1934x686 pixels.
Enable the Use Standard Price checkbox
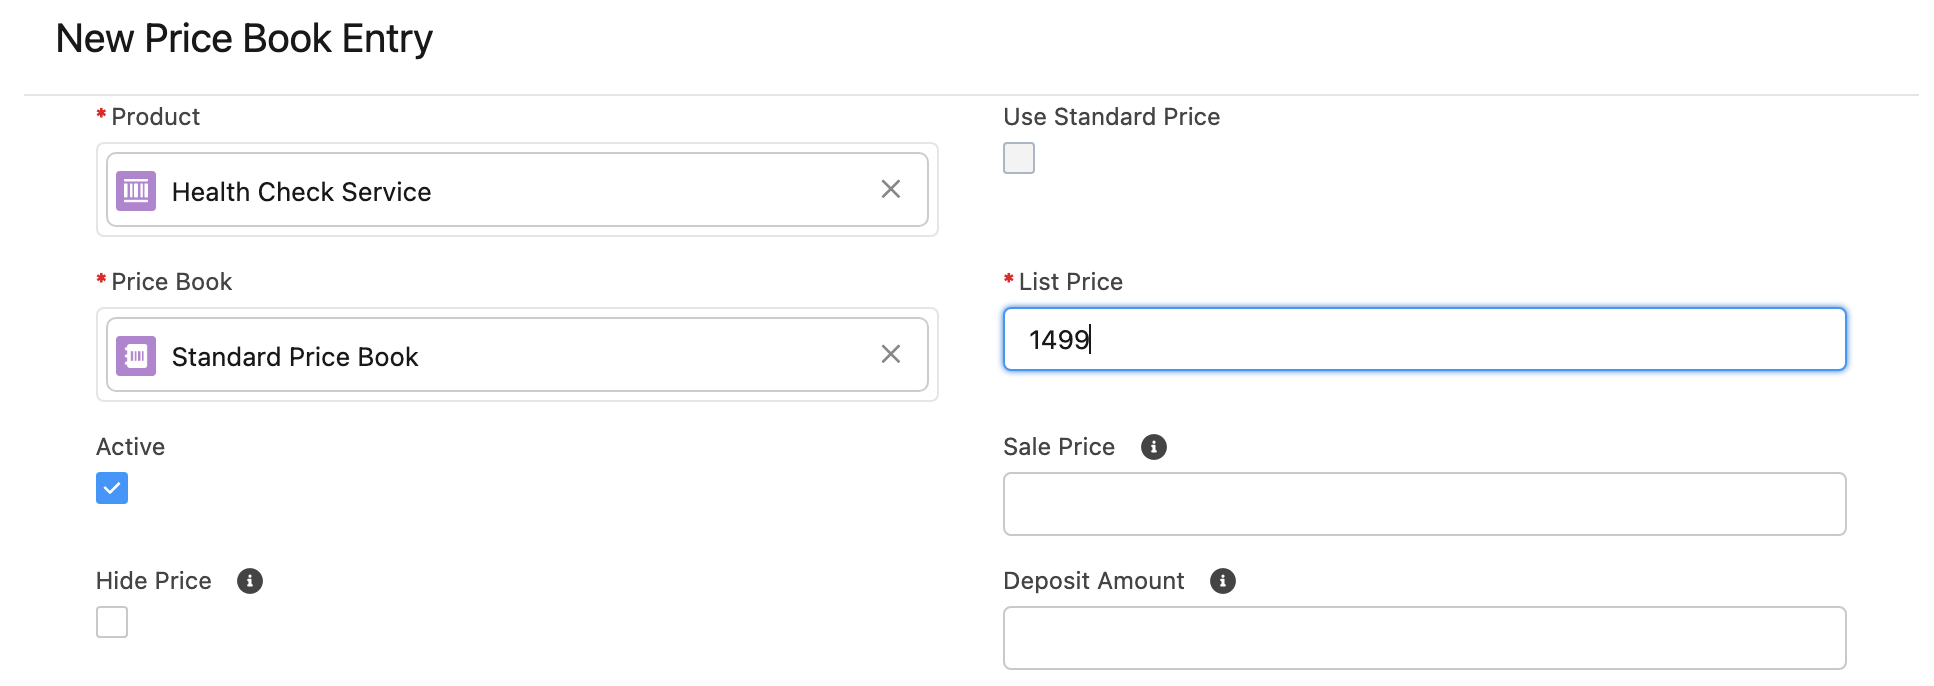[1019, 158]
